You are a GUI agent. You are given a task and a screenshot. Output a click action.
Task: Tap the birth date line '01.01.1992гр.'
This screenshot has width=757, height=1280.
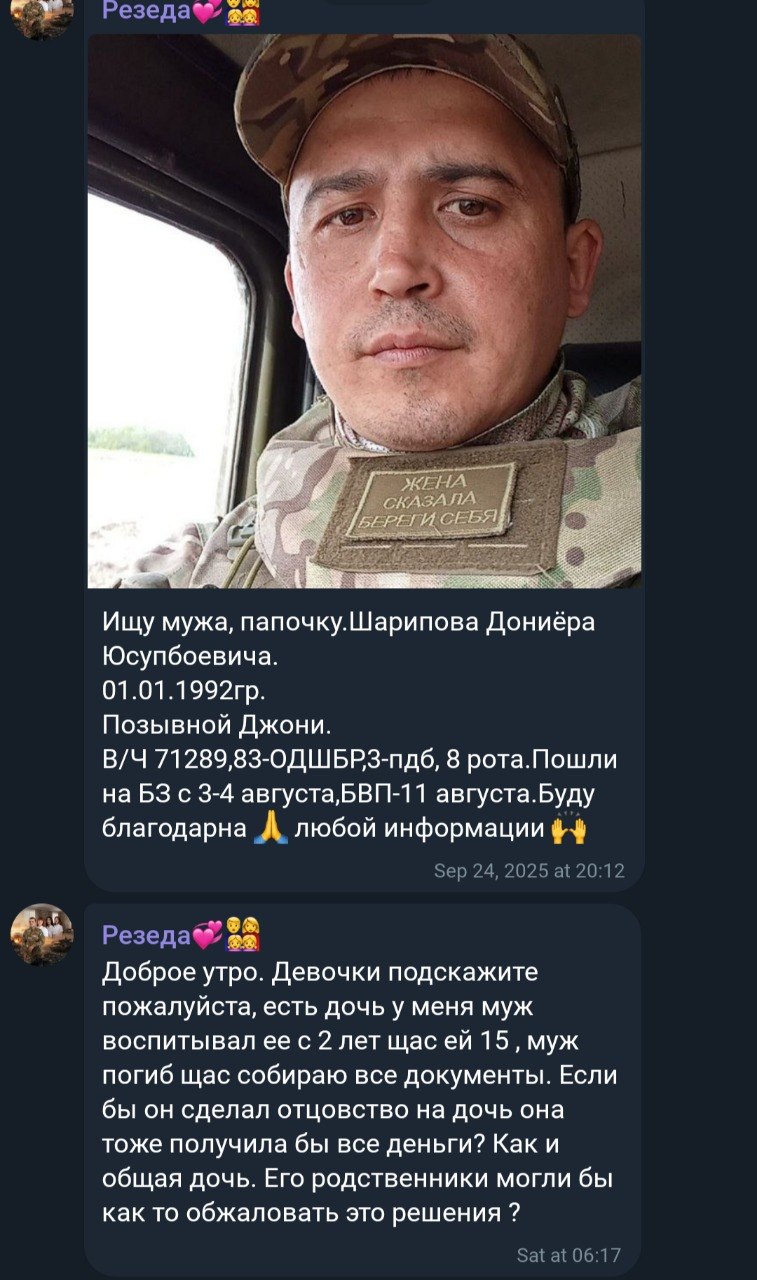pyautogui.click(x=184, y=691)
